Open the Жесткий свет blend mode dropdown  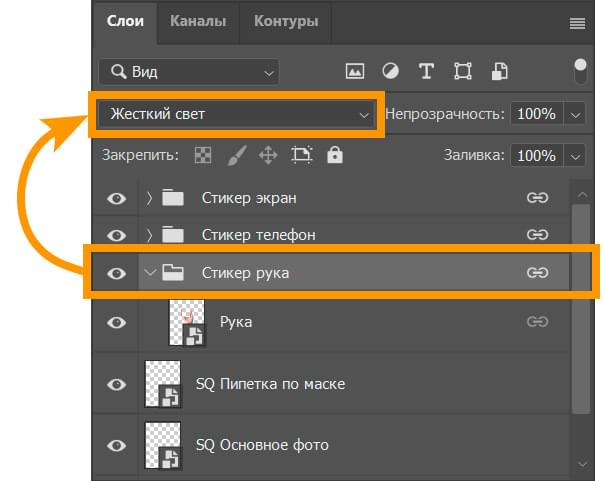(x=237, y=115)
